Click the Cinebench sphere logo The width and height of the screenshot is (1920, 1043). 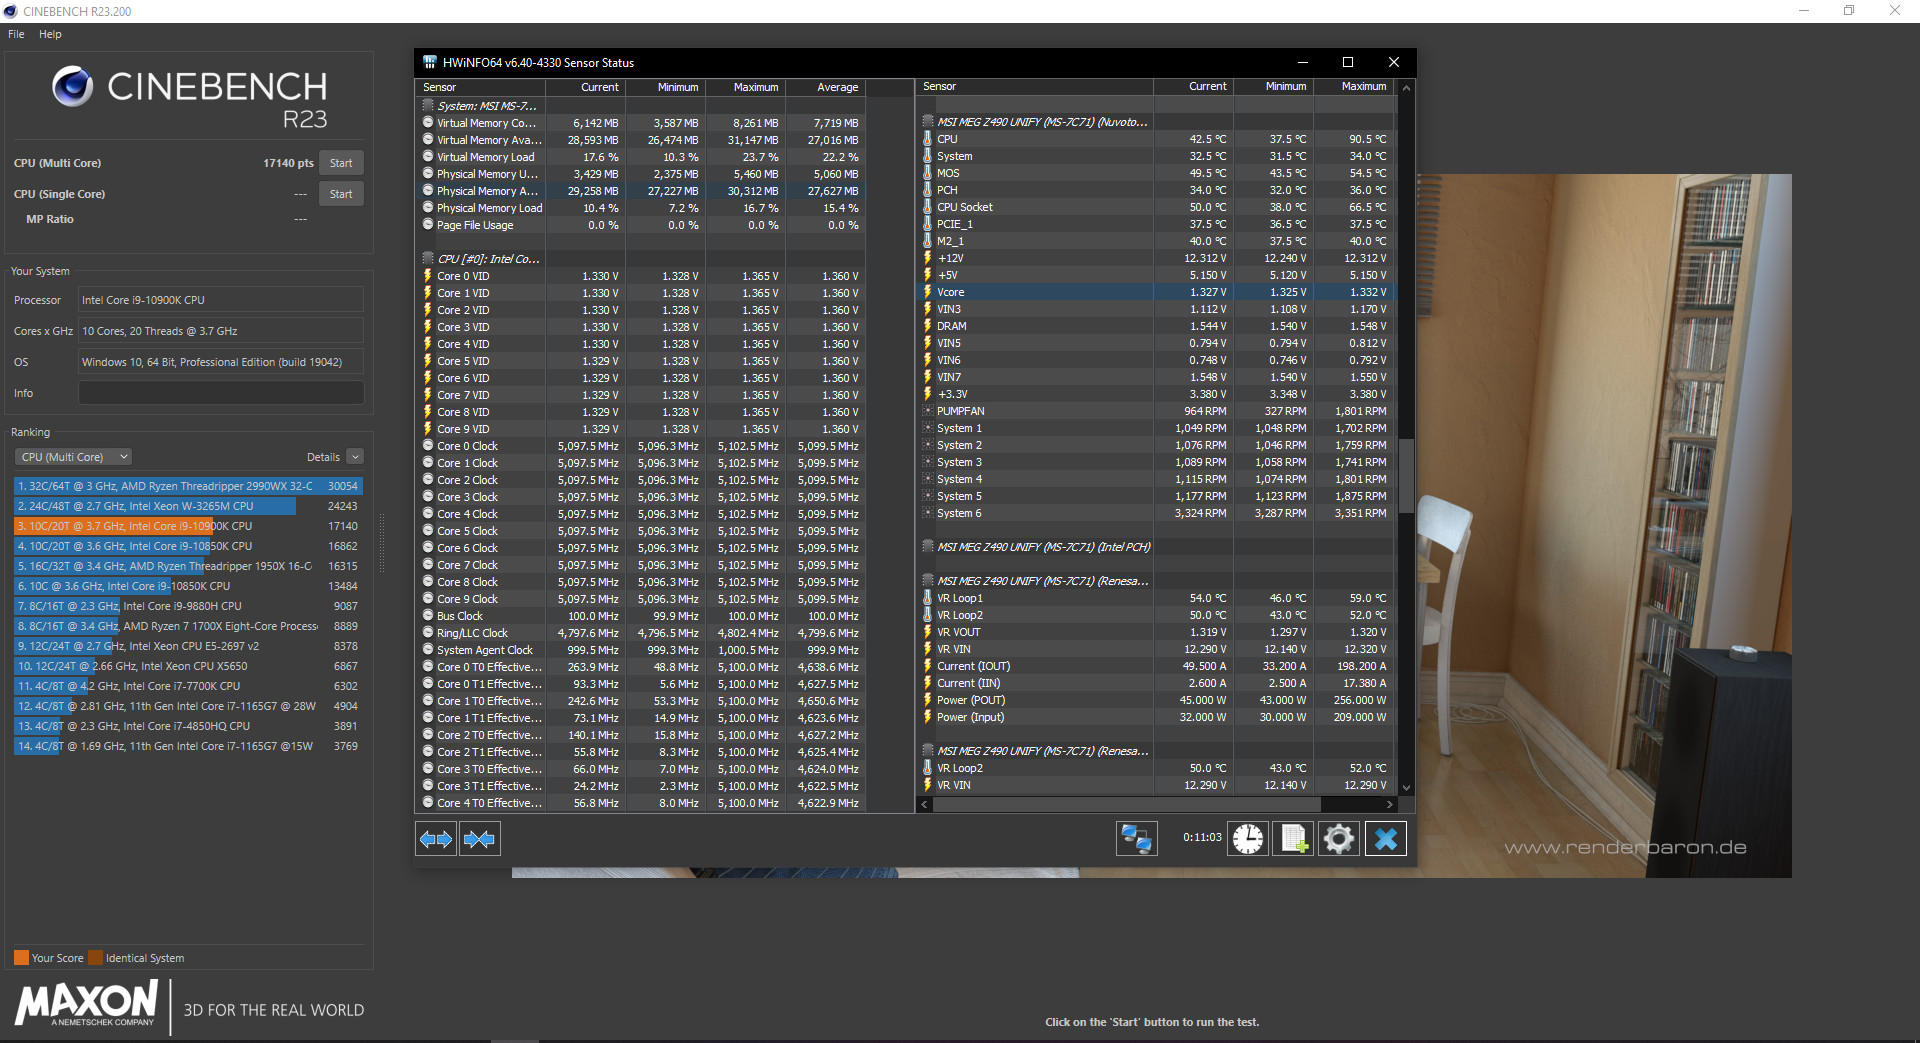[x=73, y=87]
